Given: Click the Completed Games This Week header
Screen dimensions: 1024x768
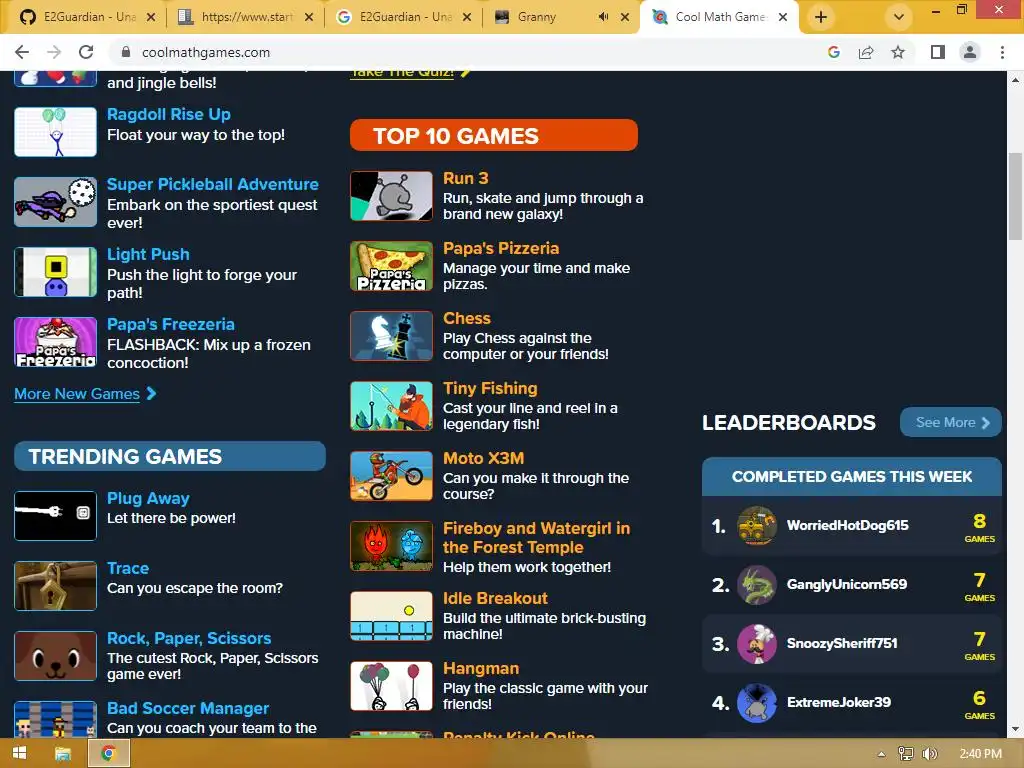Looking at the screenshot, I should [x=852, y=477].
